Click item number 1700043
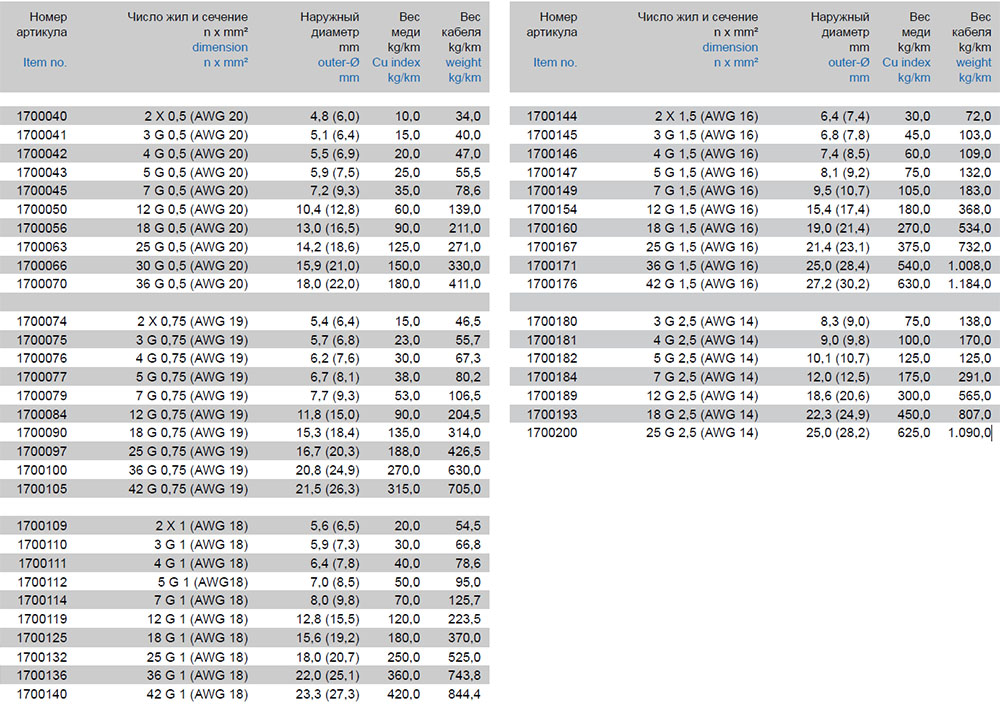This screenshot has height=708, width=1000. pyautogui.click(x=41, y=172)
